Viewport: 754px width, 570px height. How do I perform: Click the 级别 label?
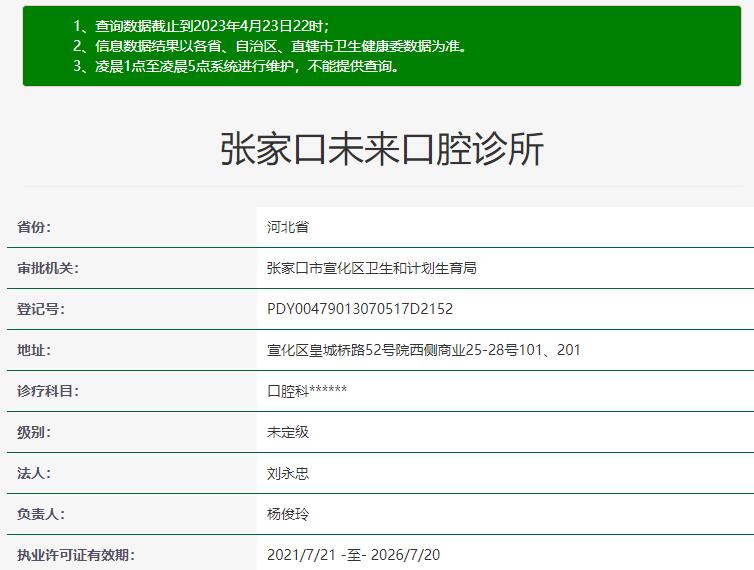coord(34,432)
